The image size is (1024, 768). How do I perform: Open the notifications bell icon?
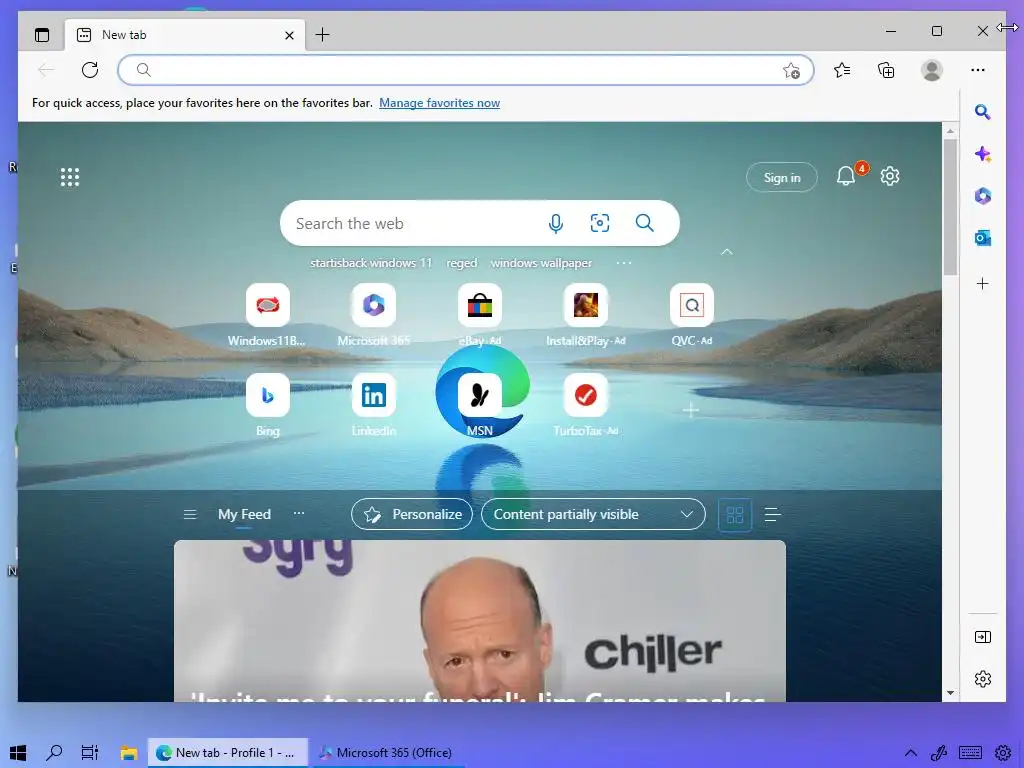(x=846, y=176)
